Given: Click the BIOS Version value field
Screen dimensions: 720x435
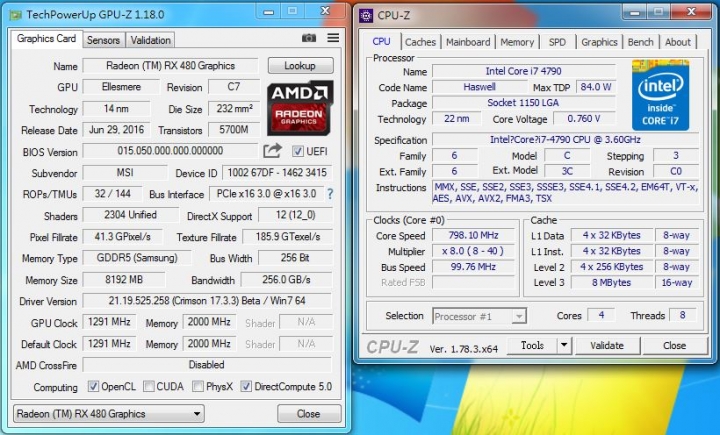Looking at the screenshot, I should click(x=170, y=151).
